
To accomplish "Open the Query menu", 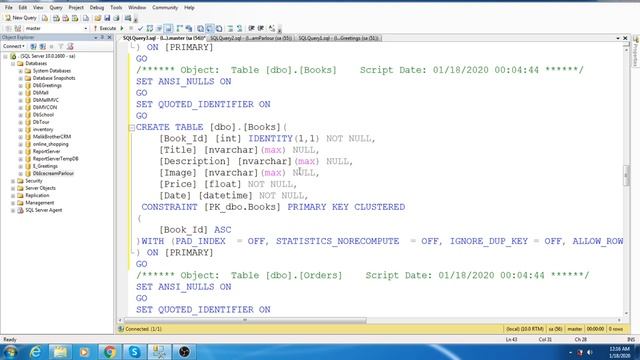I will point(56,7).
